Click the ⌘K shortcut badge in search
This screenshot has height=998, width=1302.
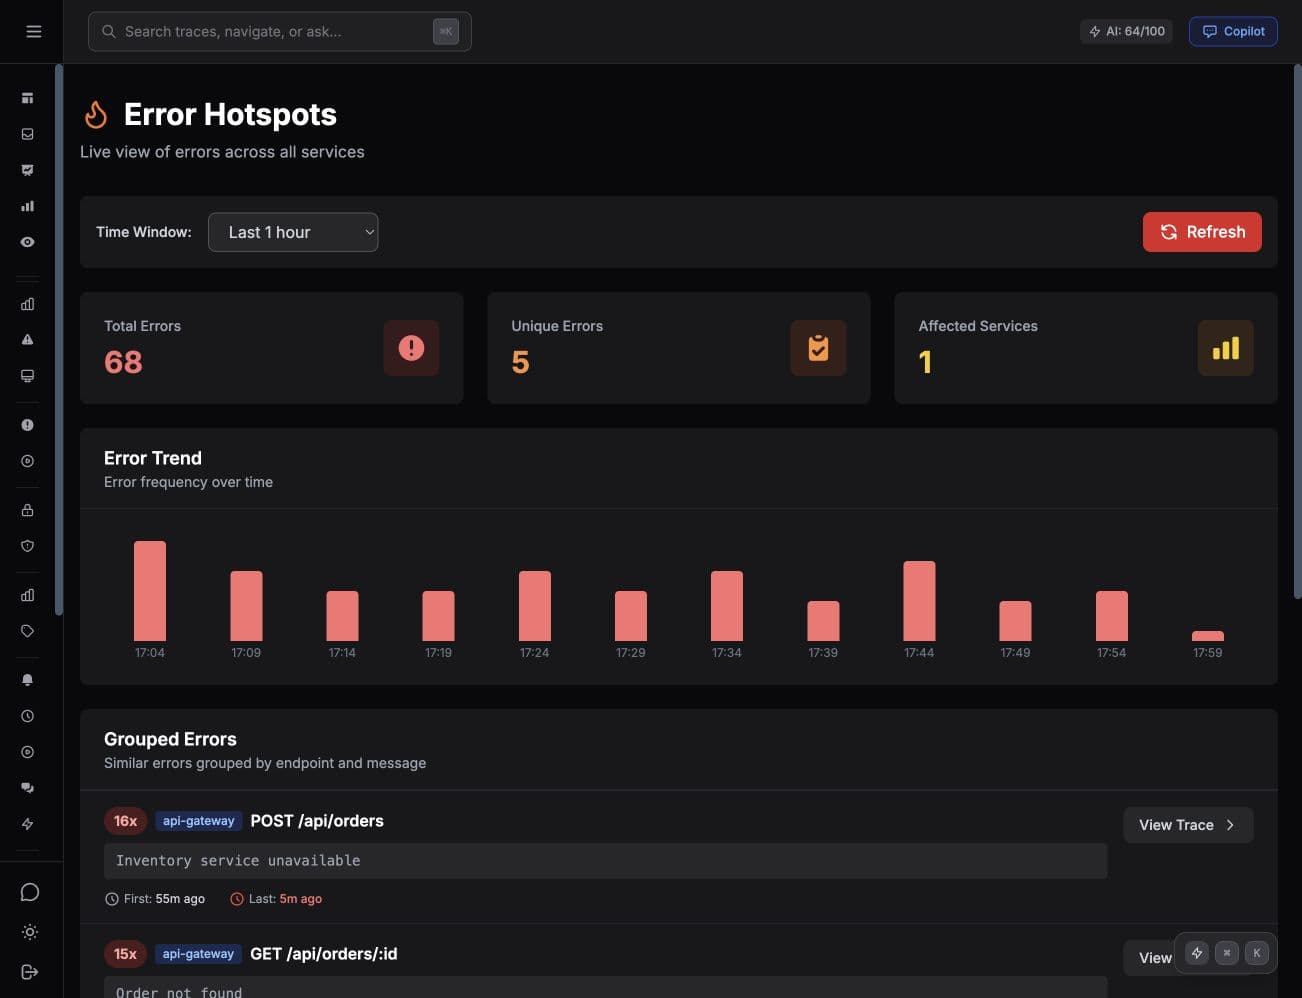pyautogui.click(x=446, y=31)
